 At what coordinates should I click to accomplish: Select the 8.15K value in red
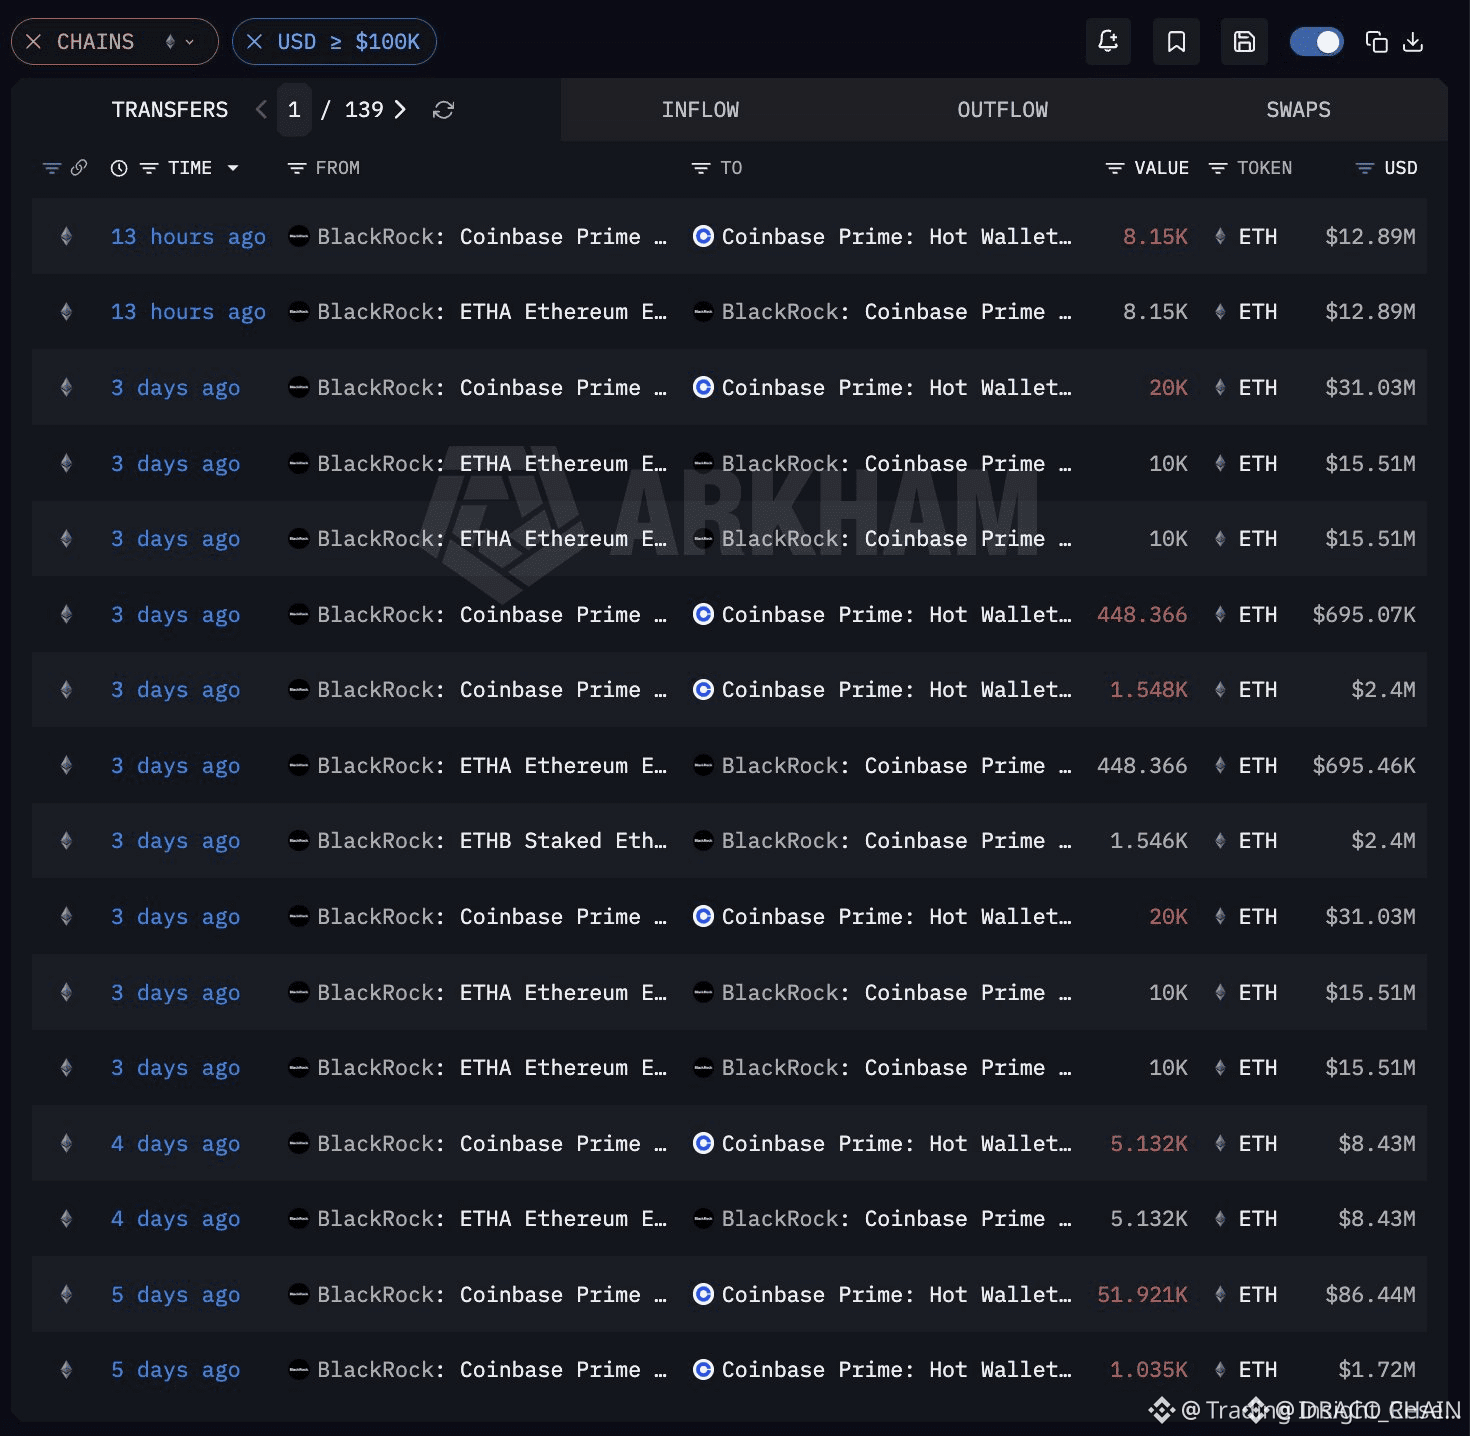click(1155, 237)
